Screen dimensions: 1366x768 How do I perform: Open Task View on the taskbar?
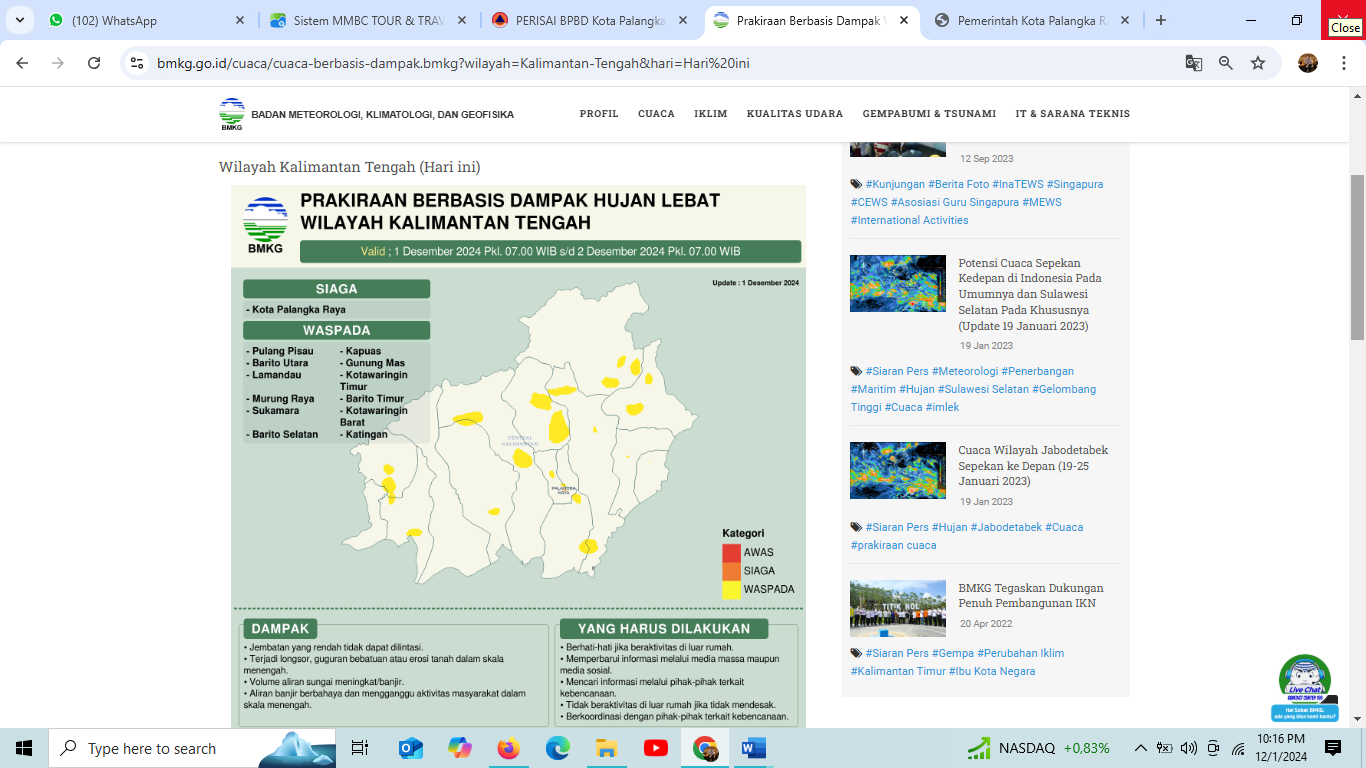[360, 748]
